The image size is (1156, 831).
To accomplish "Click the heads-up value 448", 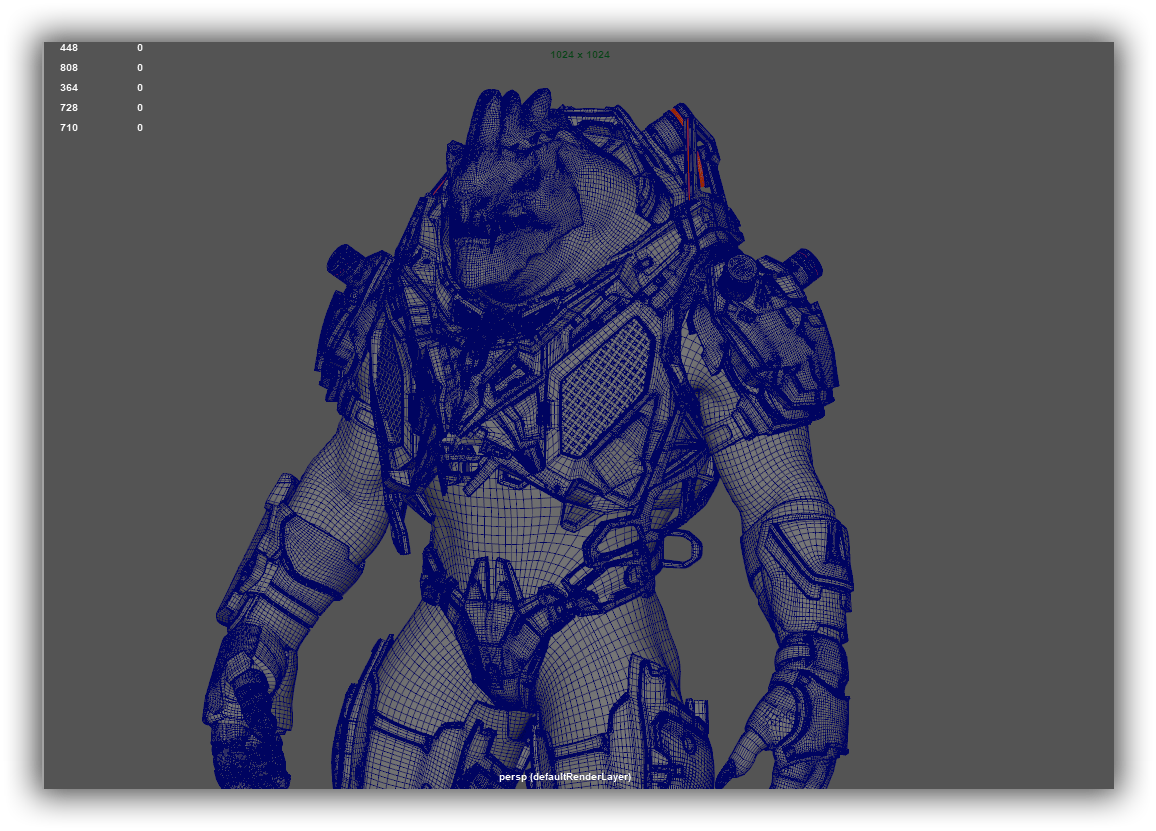I will 69,48.
